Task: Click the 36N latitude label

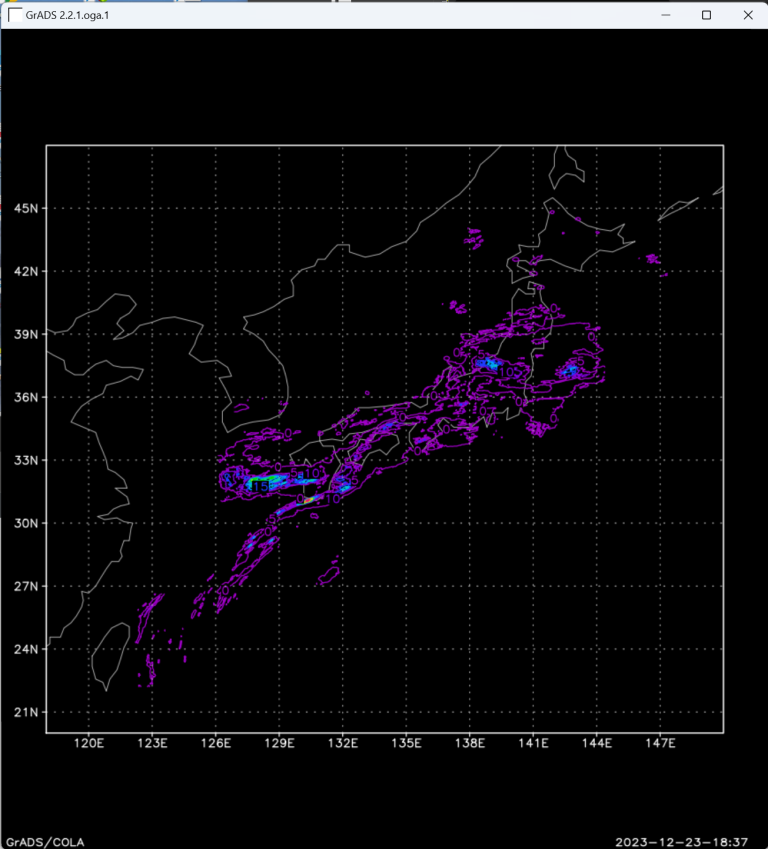Action: [x=27, y=397]
